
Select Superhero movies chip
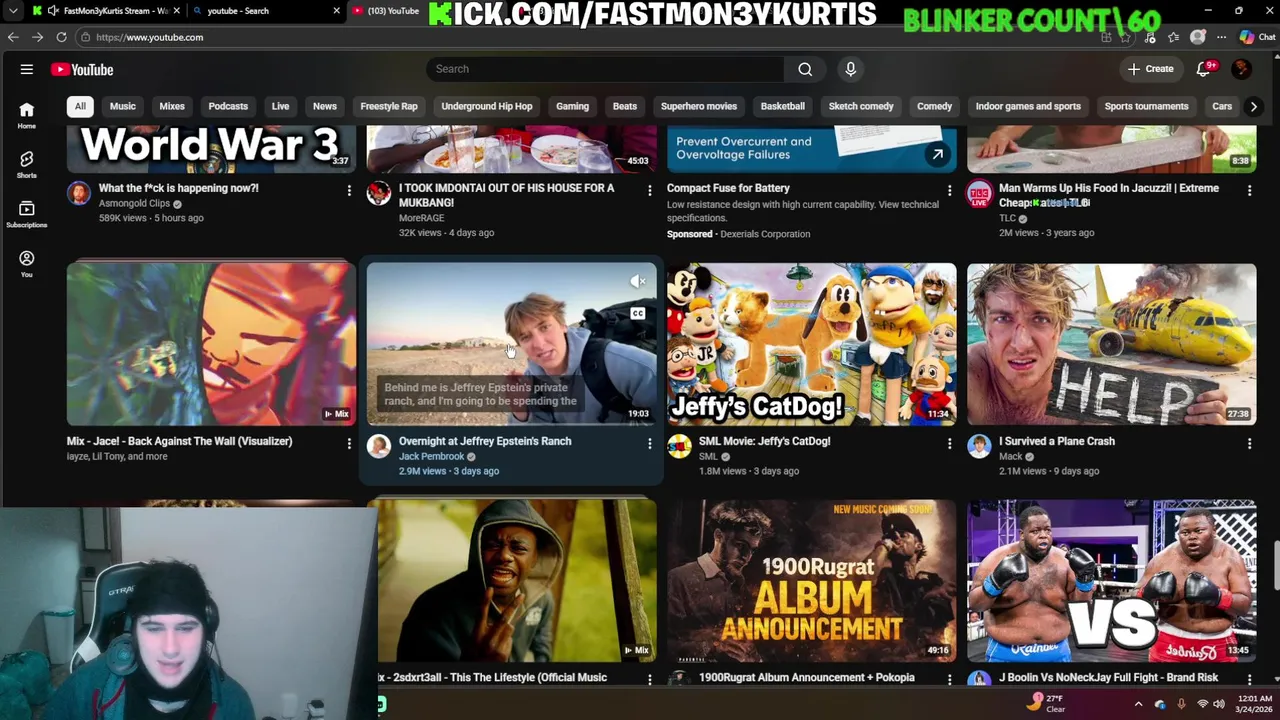(x=698, y=106)
